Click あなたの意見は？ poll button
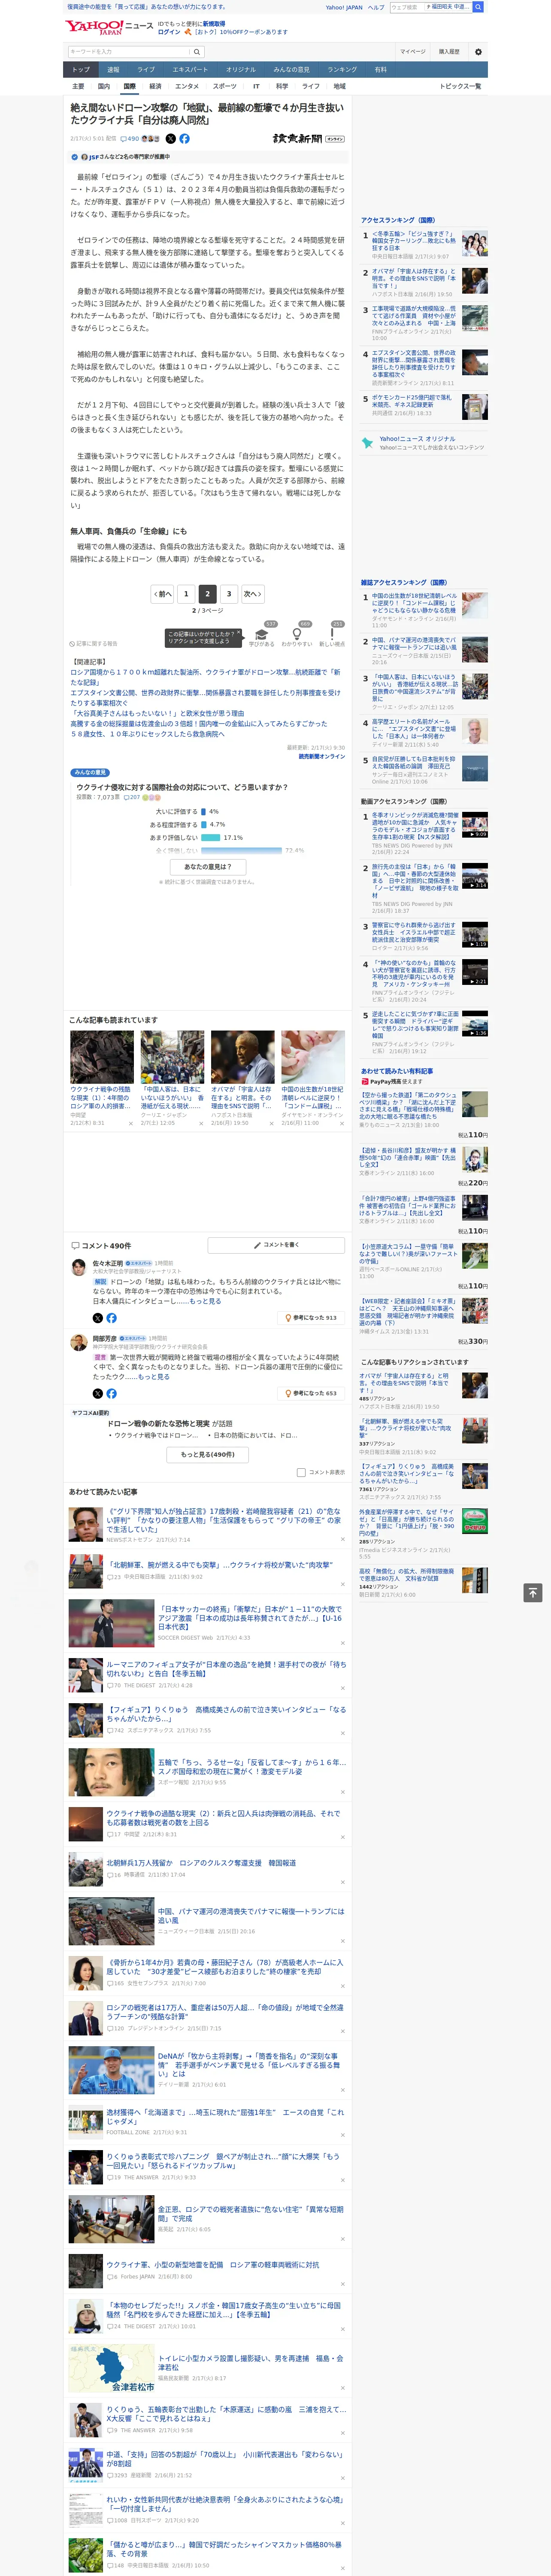This screenshot has height=2576, width=551. click(x=208, y=867)
